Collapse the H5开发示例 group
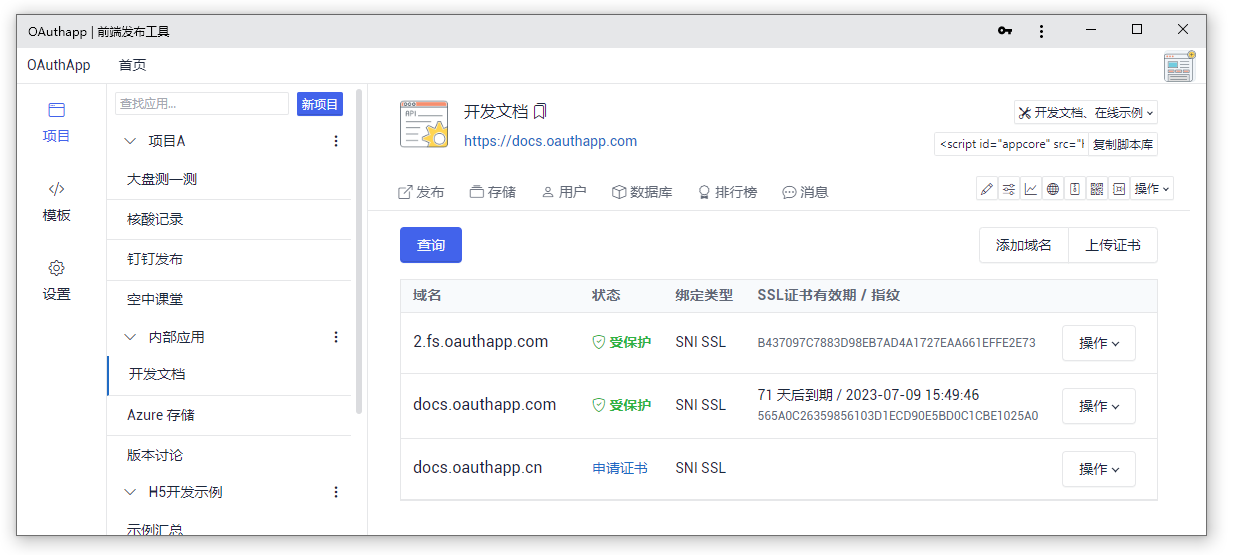 click(x=130, y=492)
